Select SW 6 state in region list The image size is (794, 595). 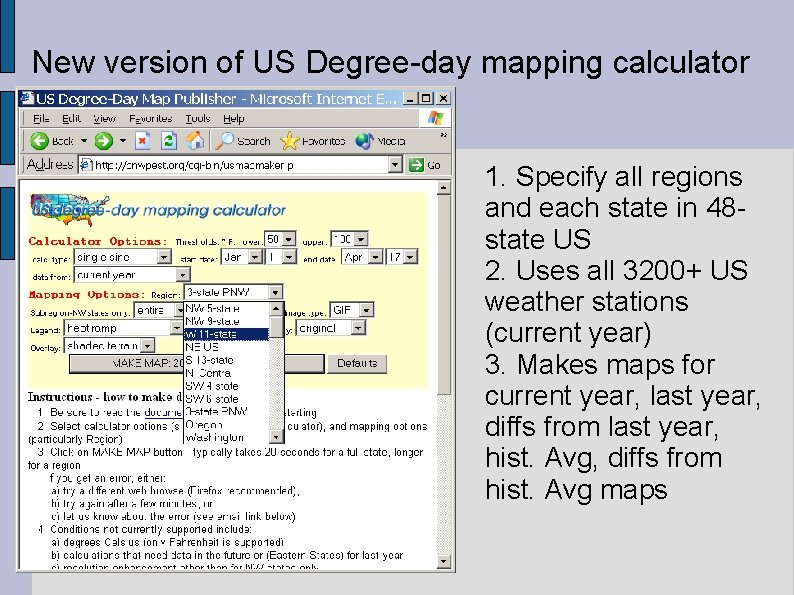click(x=227, y=399)
